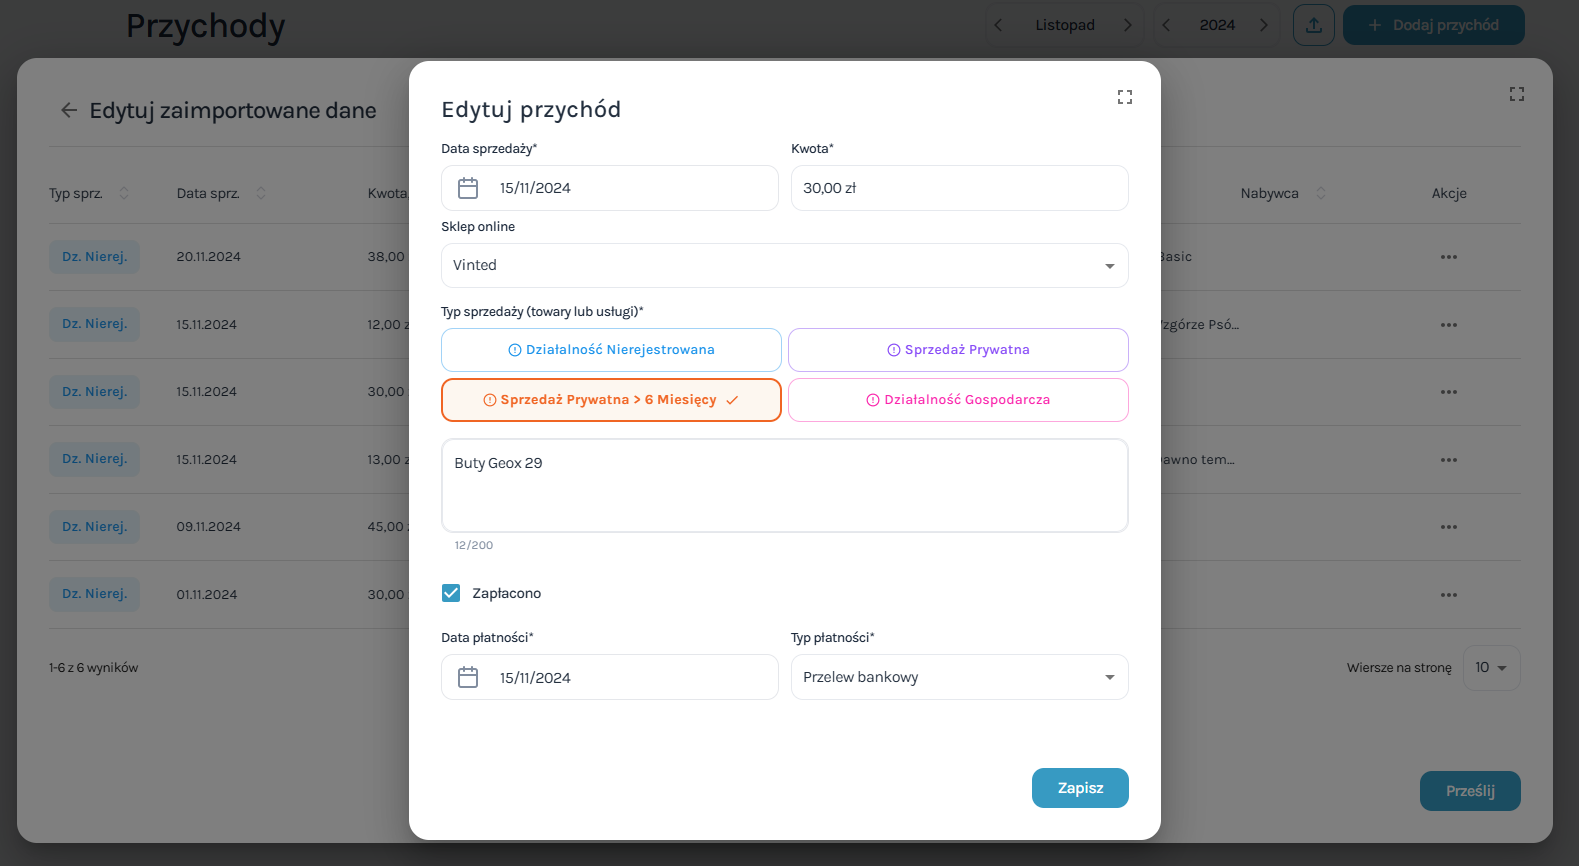Sort table by Nabywca column
The image size is (1579, 866).
[1321, 193]
